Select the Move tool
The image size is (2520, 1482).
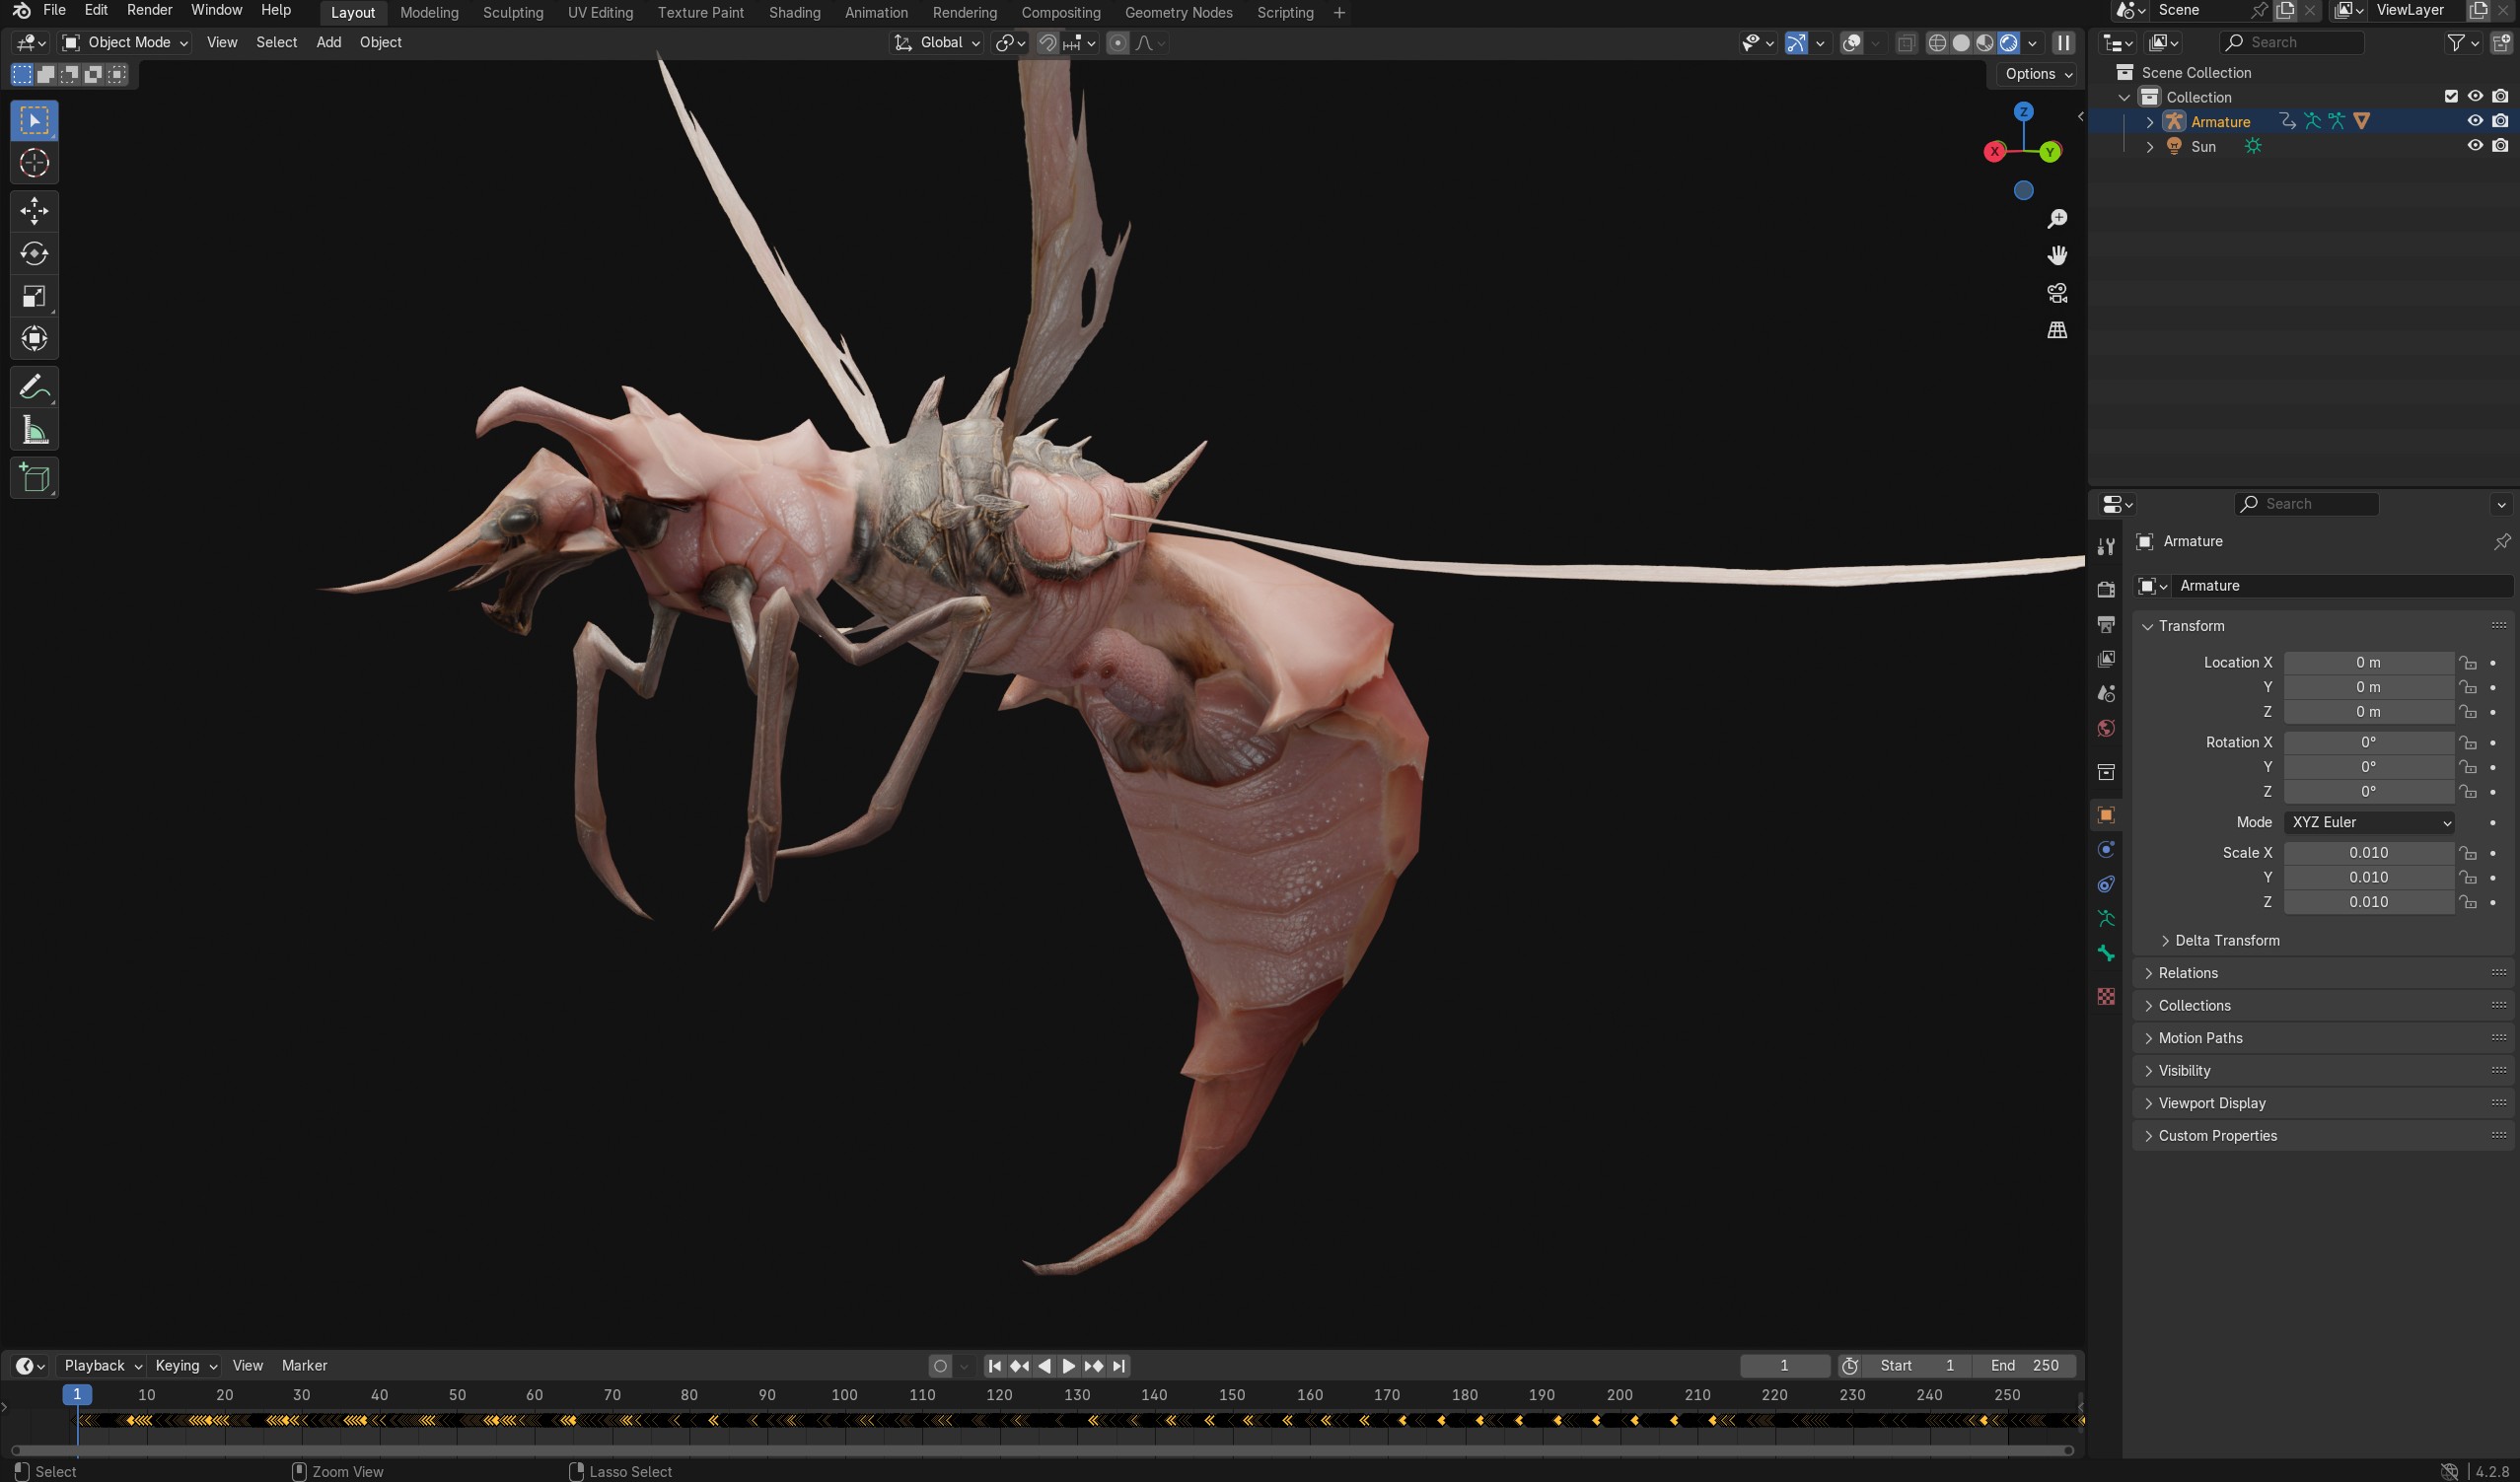34,211
